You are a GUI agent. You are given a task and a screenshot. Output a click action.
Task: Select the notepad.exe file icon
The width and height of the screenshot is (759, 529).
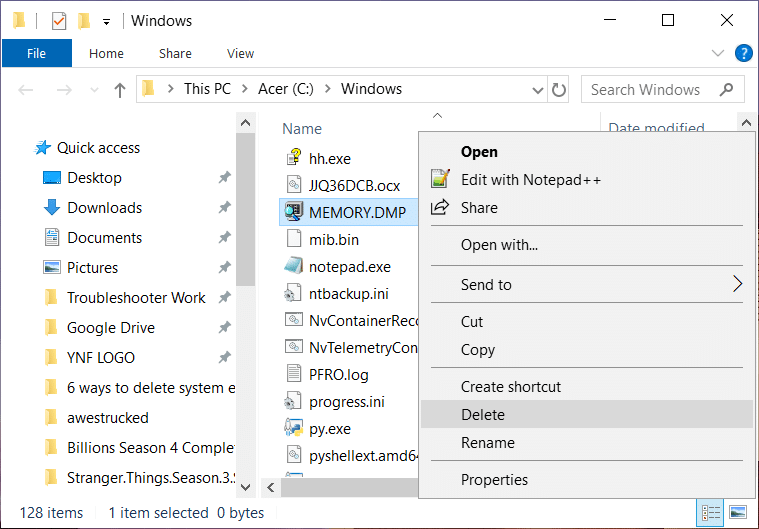coord(293,267)
